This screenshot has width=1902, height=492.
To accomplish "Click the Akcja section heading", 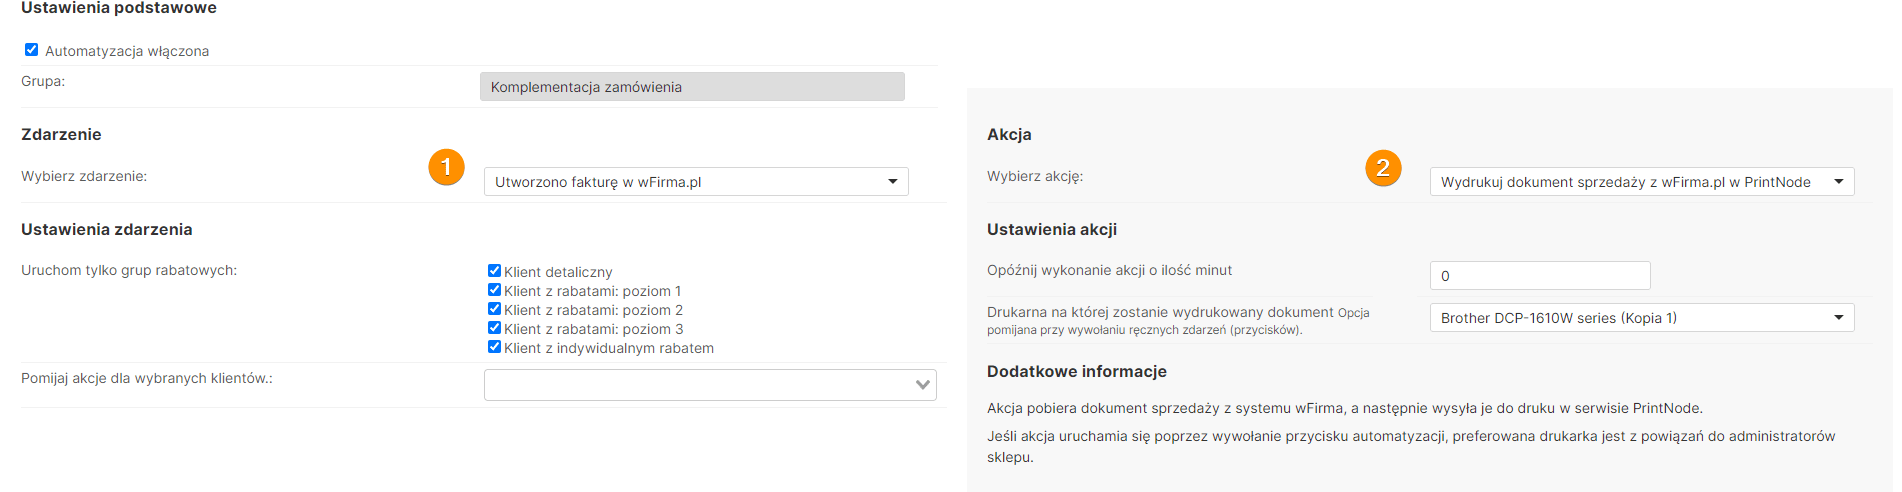I will (1009, 134).
